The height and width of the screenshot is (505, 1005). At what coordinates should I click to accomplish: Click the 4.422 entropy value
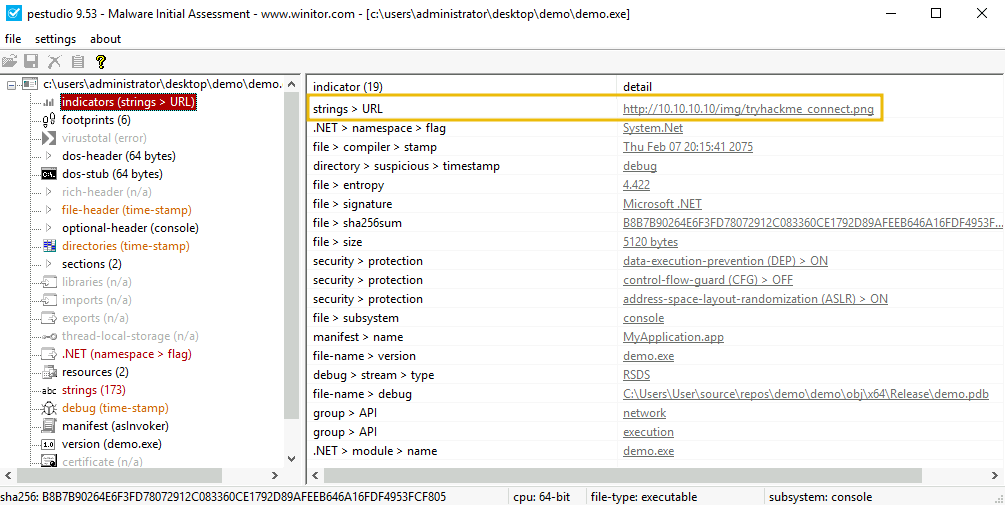click(636, 185)
